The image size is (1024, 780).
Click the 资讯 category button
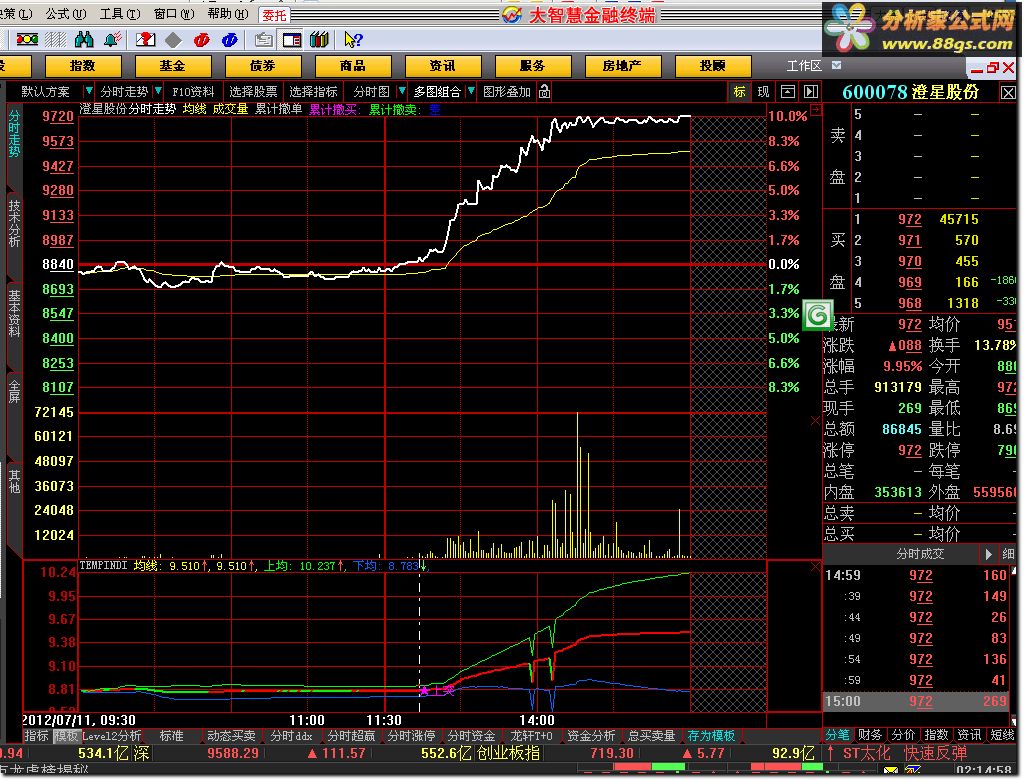443,66
